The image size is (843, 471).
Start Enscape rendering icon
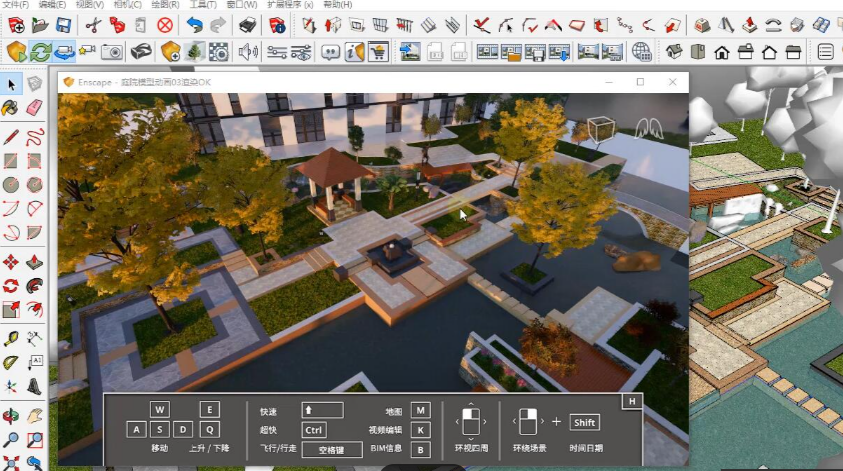click(17, 52)
